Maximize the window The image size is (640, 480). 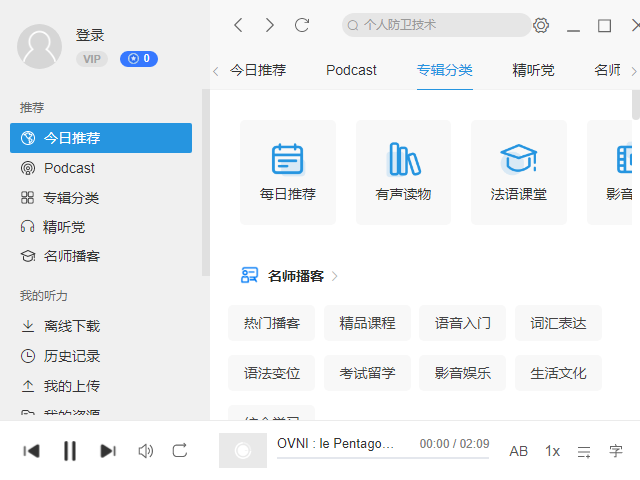[604, 26]
